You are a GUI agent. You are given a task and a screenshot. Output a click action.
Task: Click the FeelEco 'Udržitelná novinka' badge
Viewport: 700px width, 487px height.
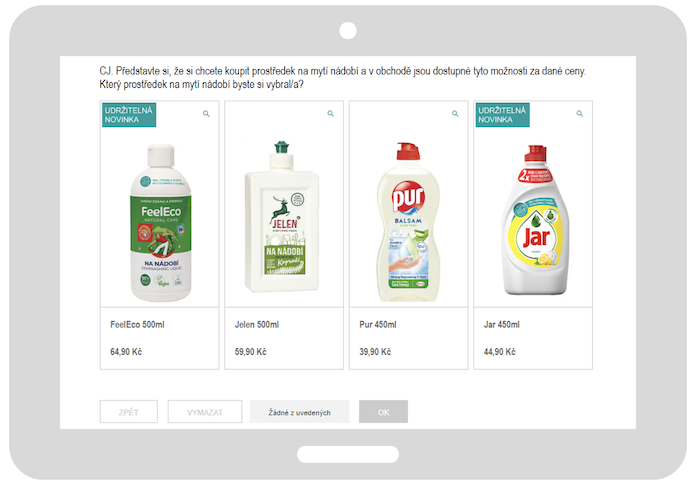point(129,115)
